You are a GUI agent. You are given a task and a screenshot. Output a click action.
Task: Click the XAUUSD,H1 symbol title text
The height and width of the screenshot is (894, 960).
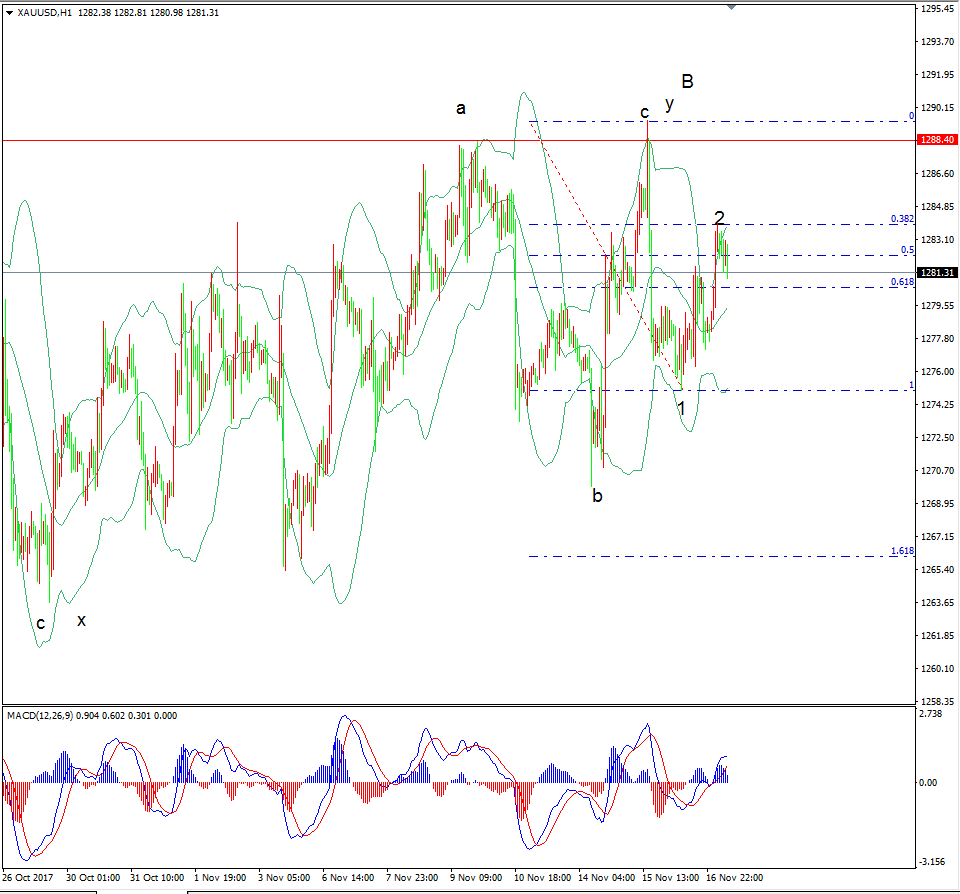(x=45, y=12)
